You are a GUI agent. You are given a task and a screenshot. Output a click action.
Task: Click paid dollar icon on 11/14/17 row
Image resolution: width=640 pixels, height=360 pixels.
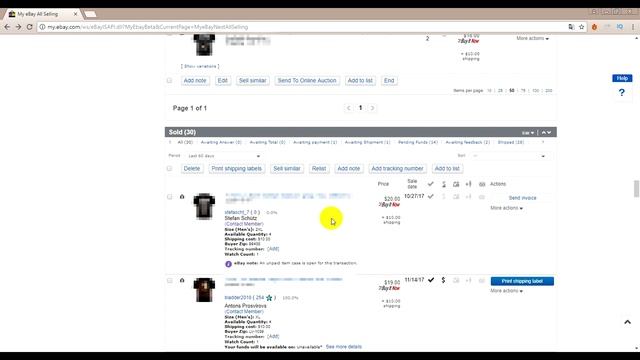[x=443, y=280]
